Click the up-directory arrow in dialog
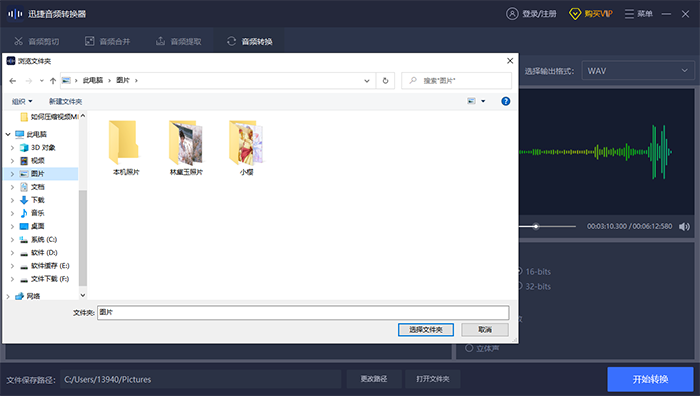 pos(53,81)
